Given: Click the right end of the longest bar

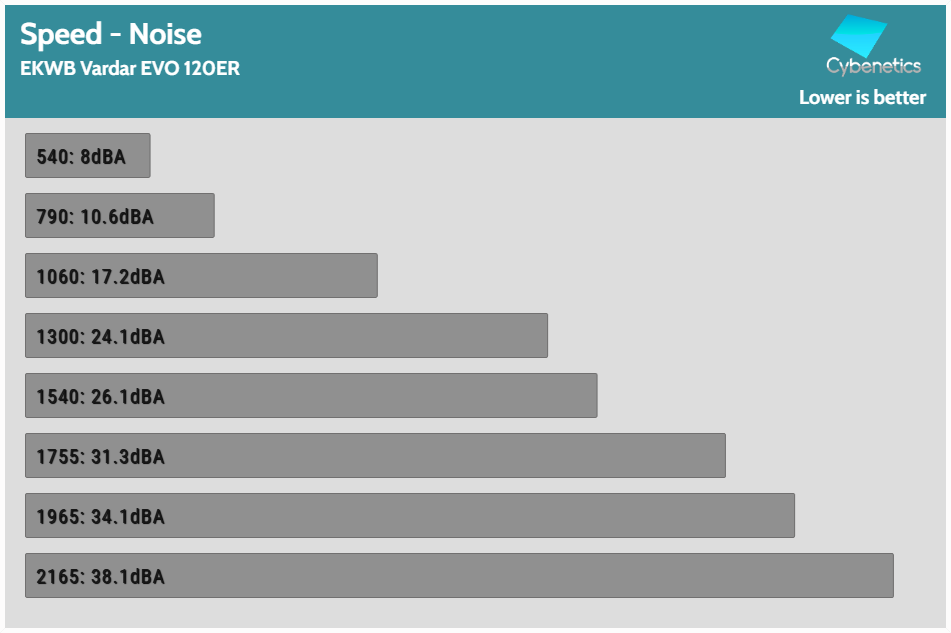Looking at the screenshot, I should [887, 576].
